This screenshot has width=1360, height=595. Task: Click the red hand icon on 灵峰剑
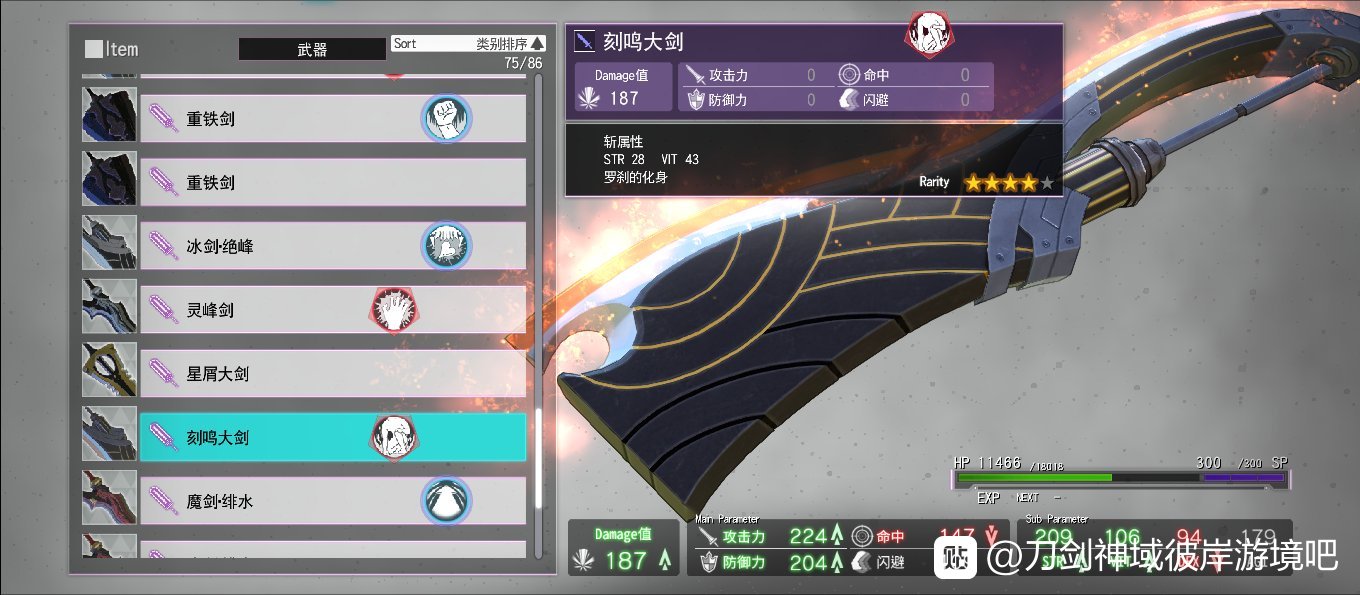point(395,309)
